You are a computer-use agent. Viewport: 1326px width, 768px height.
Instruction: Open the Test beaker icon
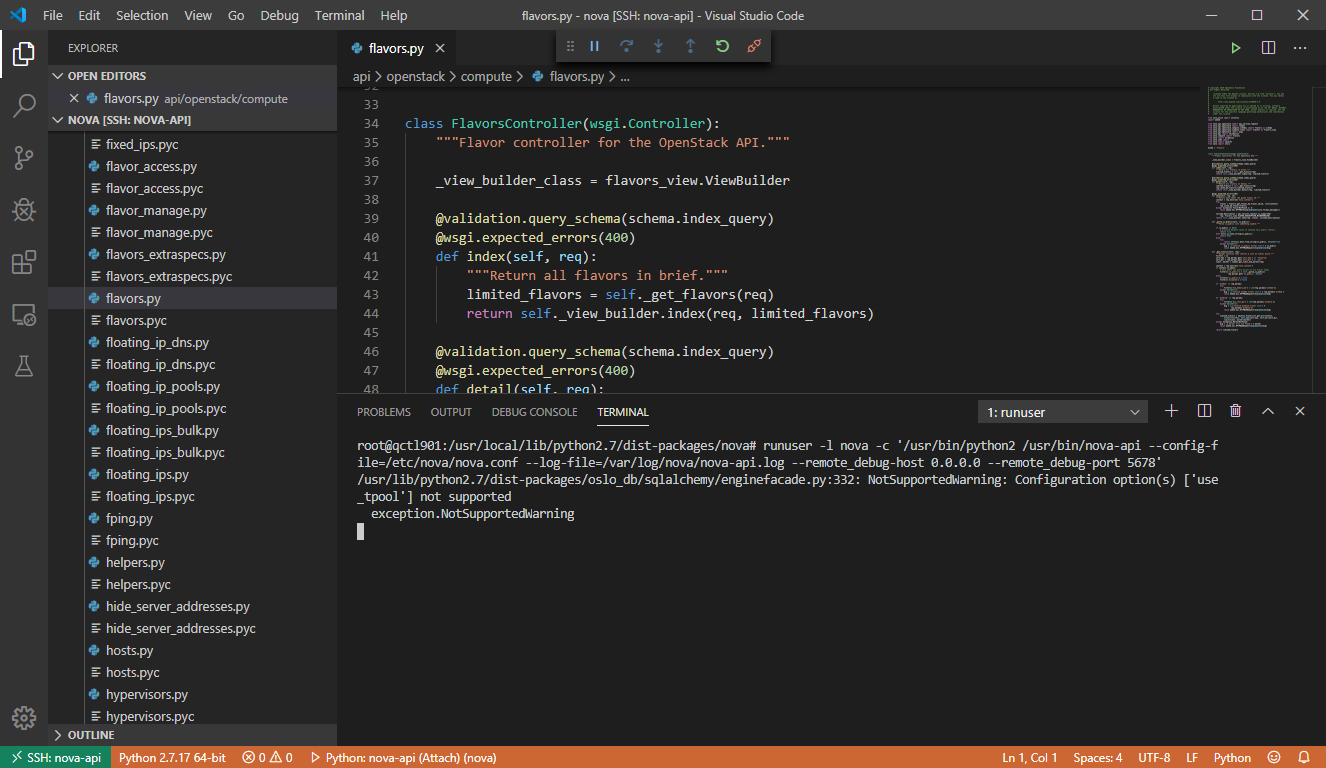24,366
